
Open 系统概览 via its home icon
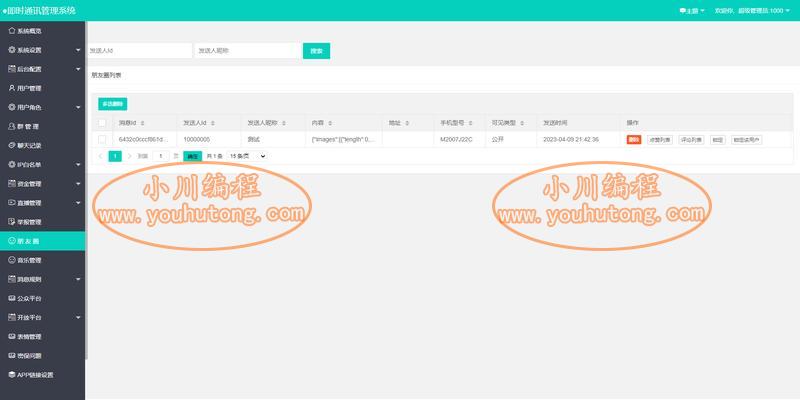12,31
